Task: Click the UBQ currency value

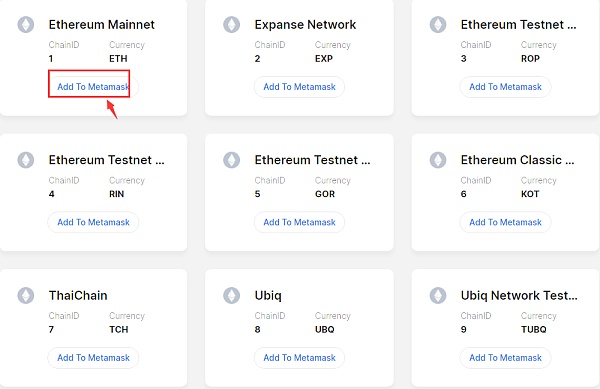Action: tap(324, 329)
